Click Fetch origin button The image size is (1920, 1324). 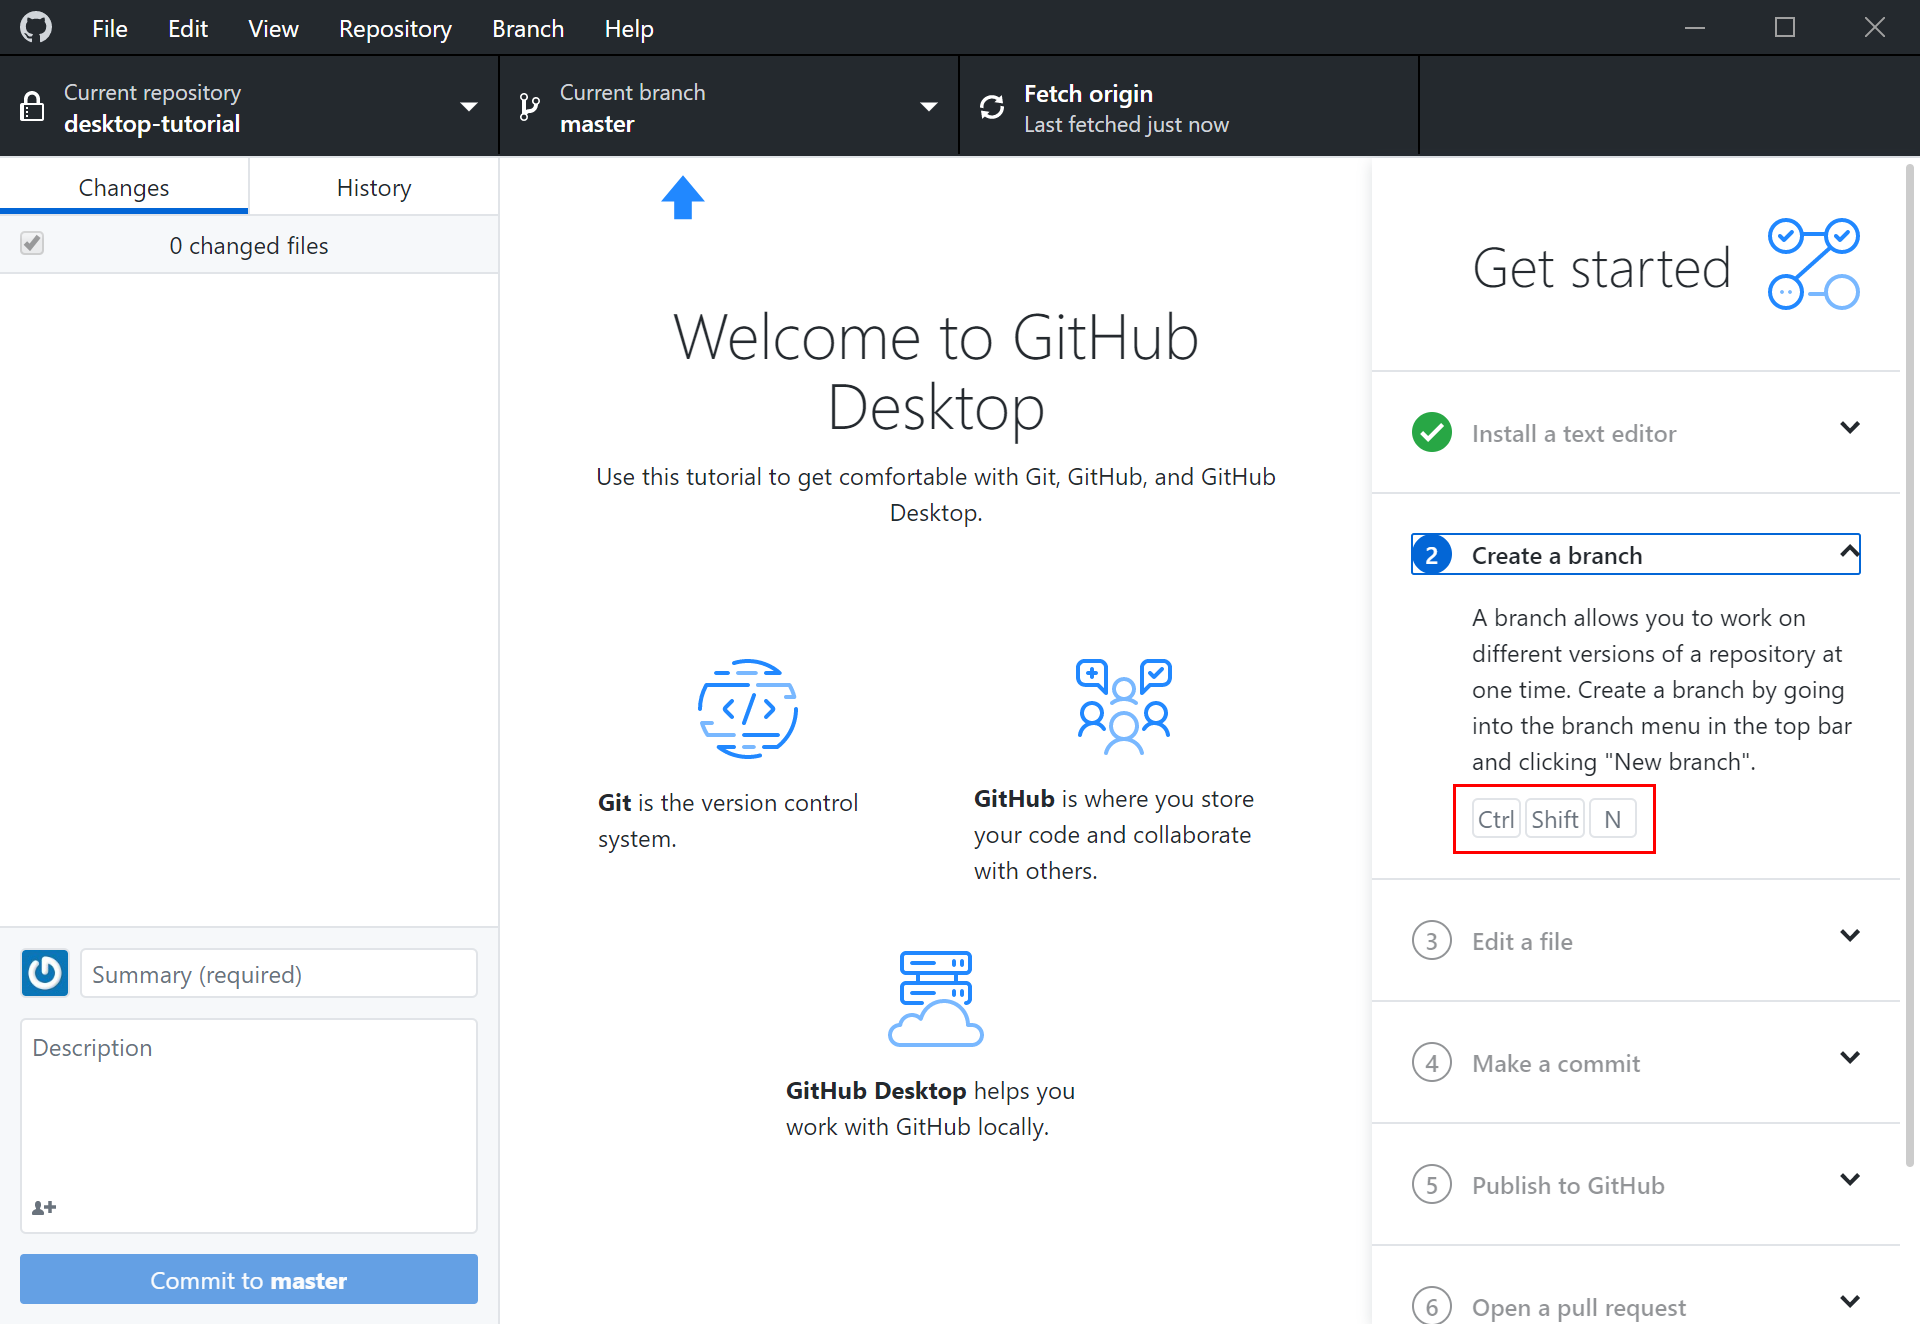1189,106
